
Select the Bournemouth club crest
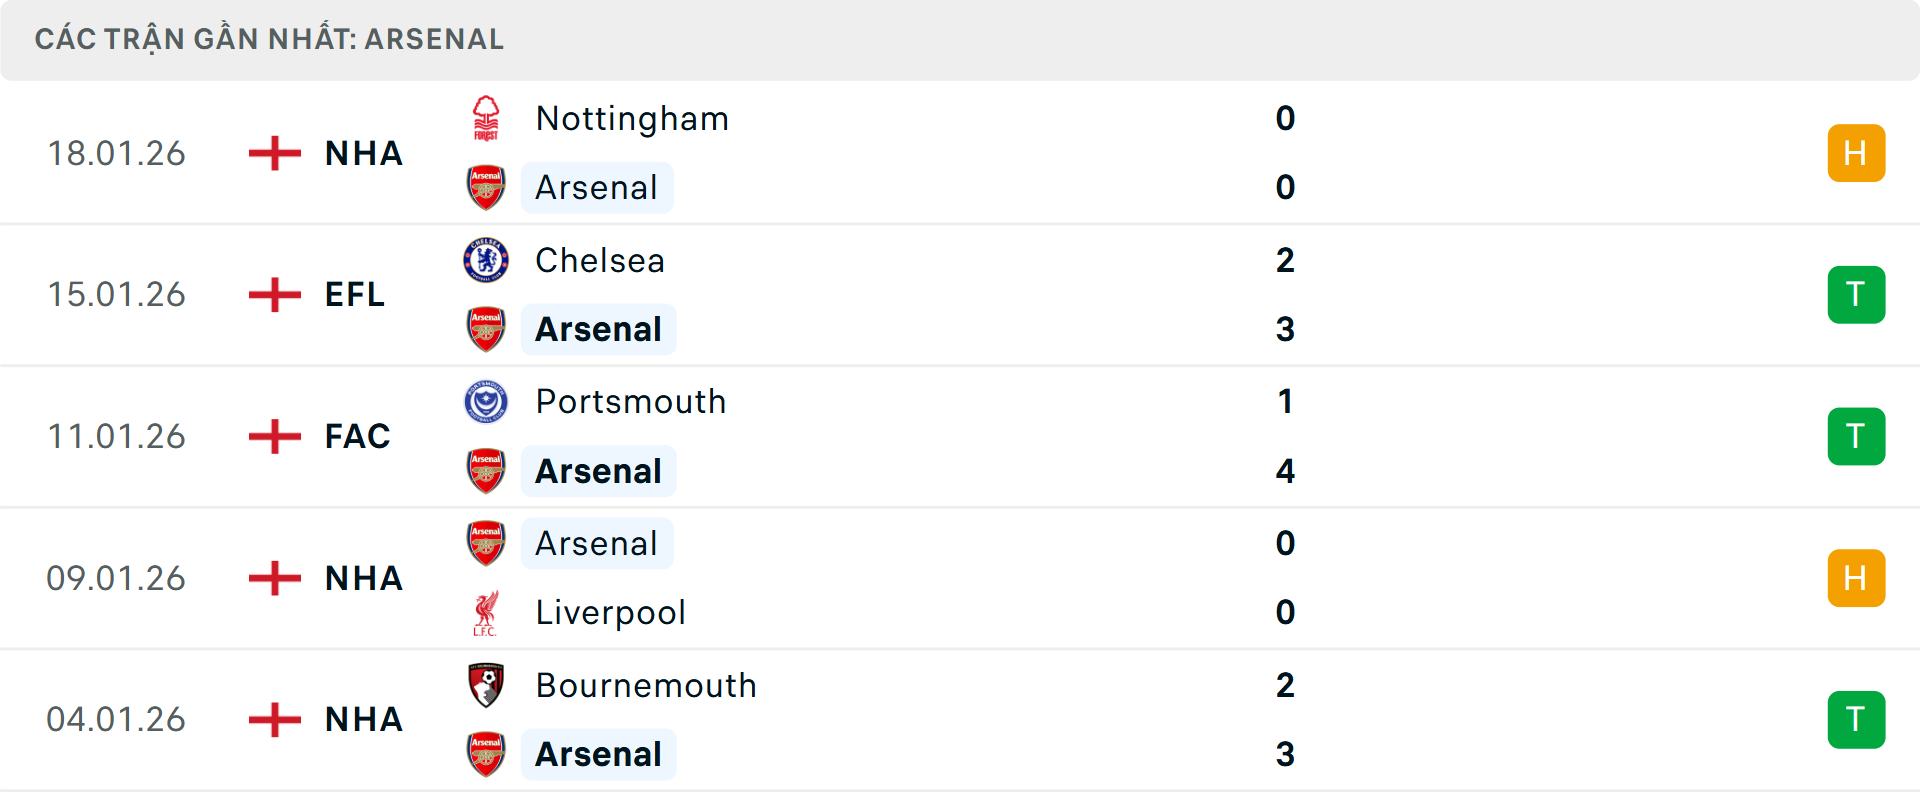click(486, 686)
